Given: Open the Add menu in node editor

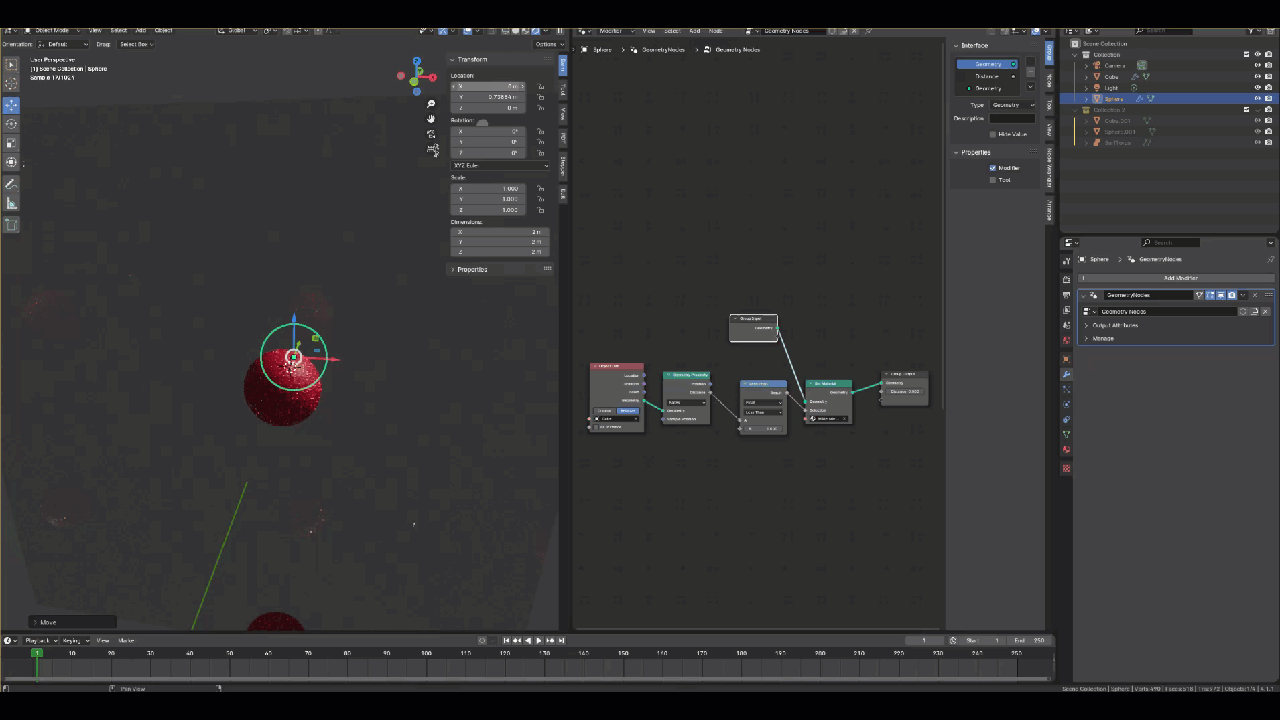Looking at the screenshot, I should click(x=694, y=31).
